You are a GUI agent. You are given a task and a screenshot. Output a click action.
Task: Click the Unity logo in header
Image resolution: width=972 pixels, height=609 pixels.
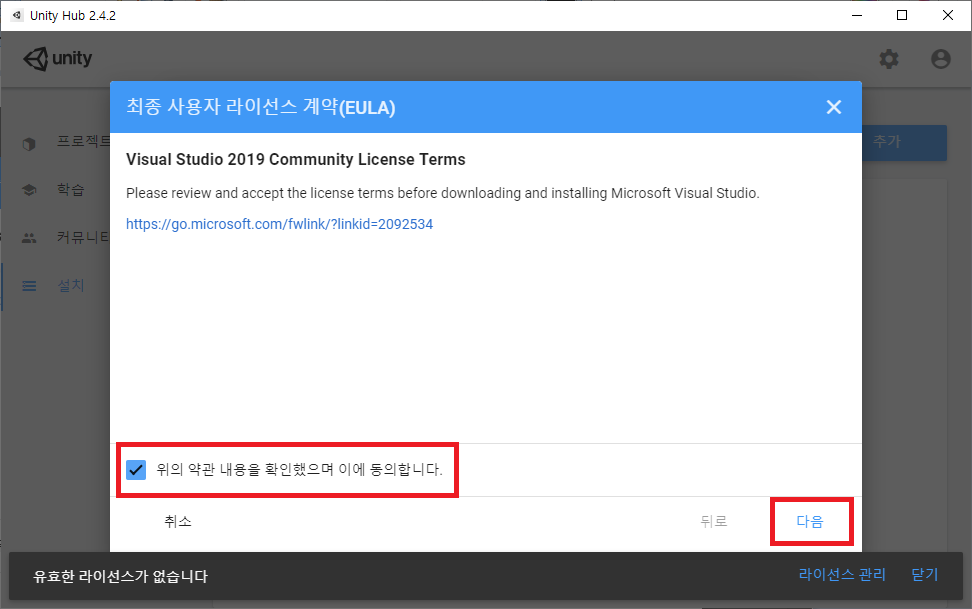pos(58,59)
